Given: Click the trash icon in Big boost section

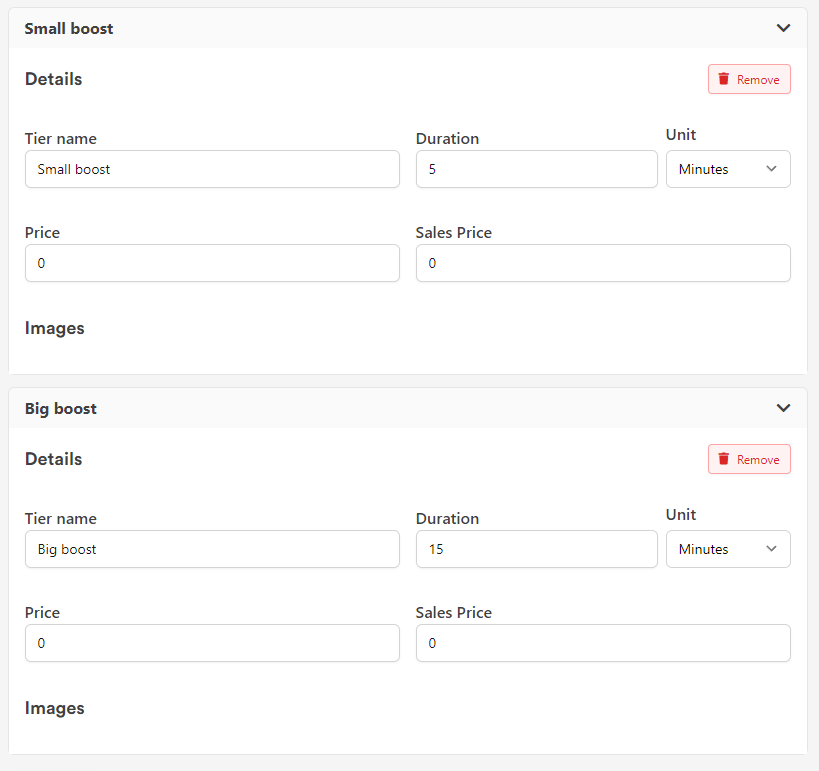Looking at the screenshot, I should pyautogui.click(x=724, y=459).
